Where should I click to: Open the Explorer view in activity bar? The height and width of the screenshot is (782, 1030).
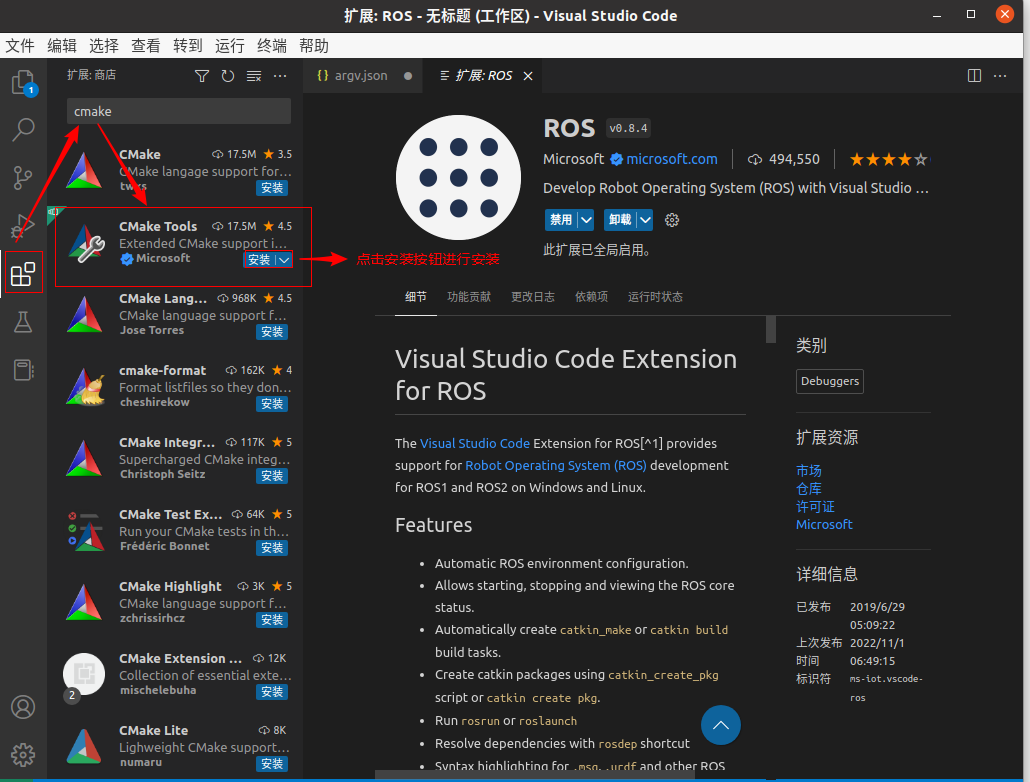[23, 82]
